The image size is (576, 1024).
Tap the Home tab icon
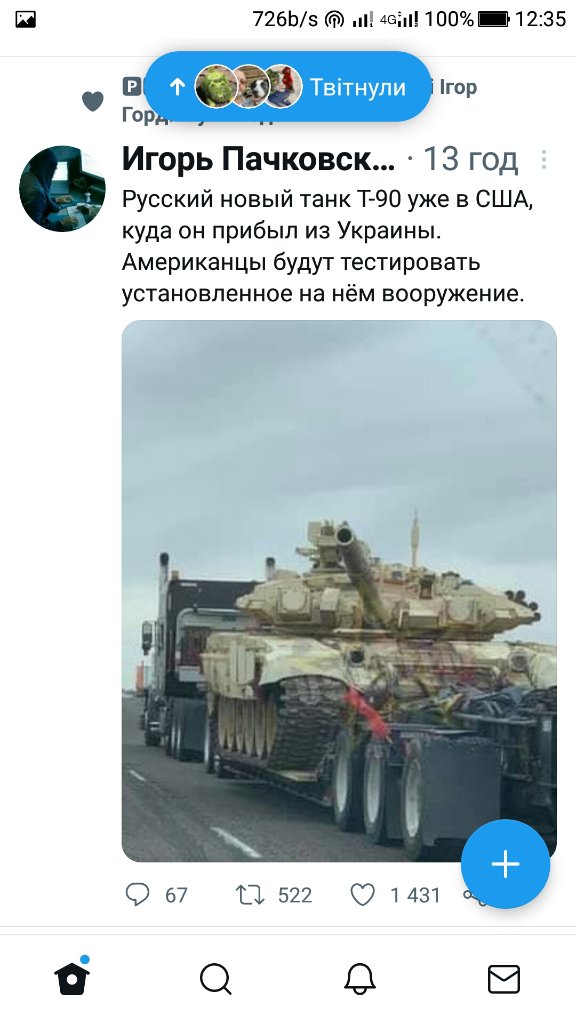[x=72, y=977]
